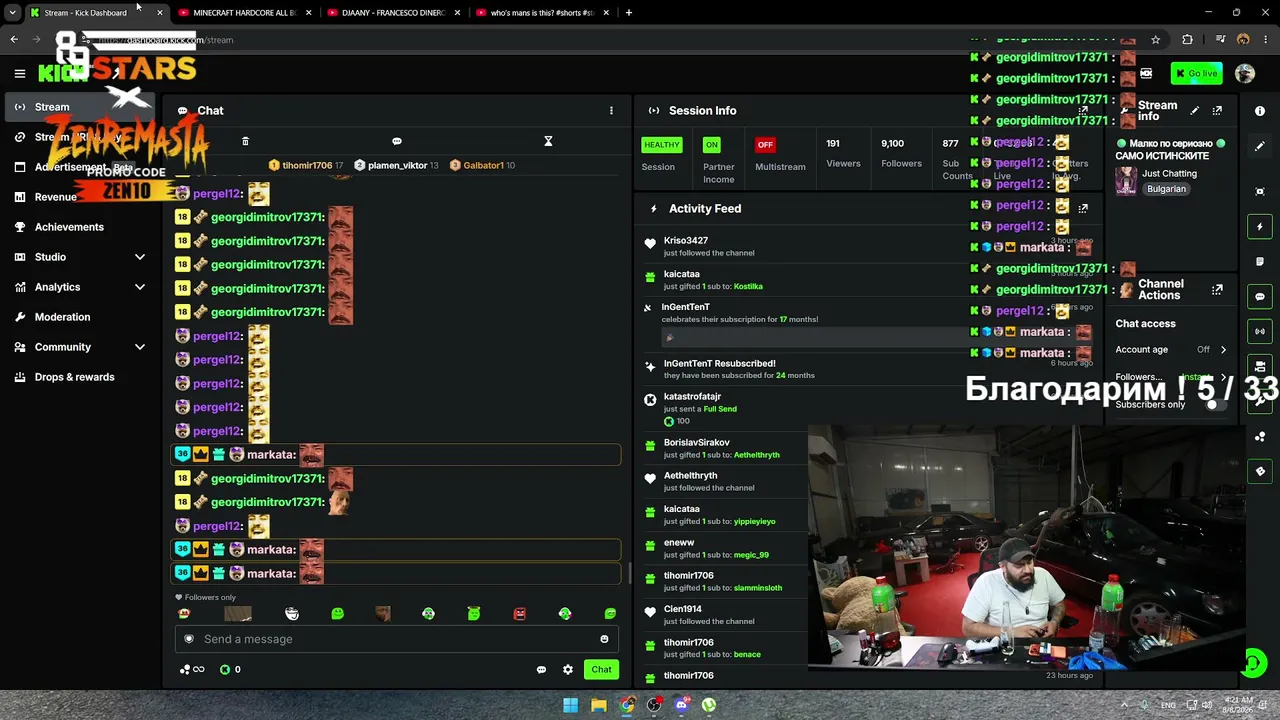The width and height of the screenshot is (1280, 720).
Task: Click the ENG language indicator in system tray
Action: (x=1168, y=705)
